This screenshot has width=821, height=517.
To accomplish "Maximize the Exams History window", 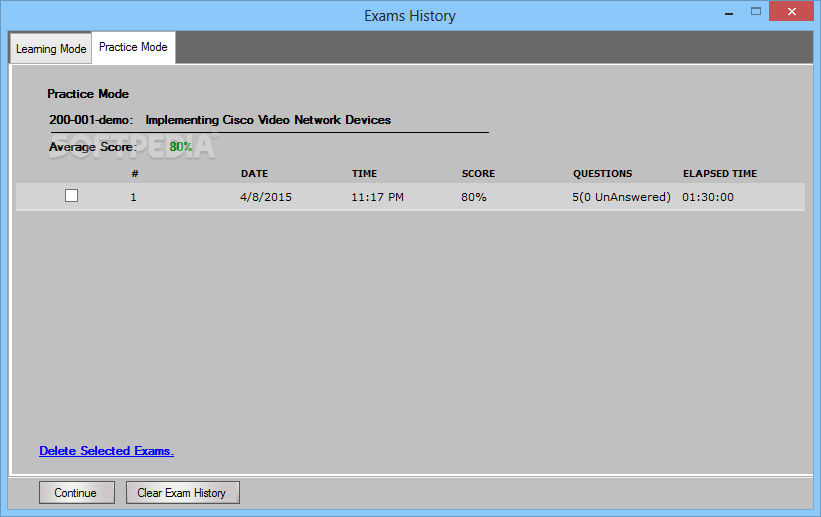I will click(x=756, y=12).
